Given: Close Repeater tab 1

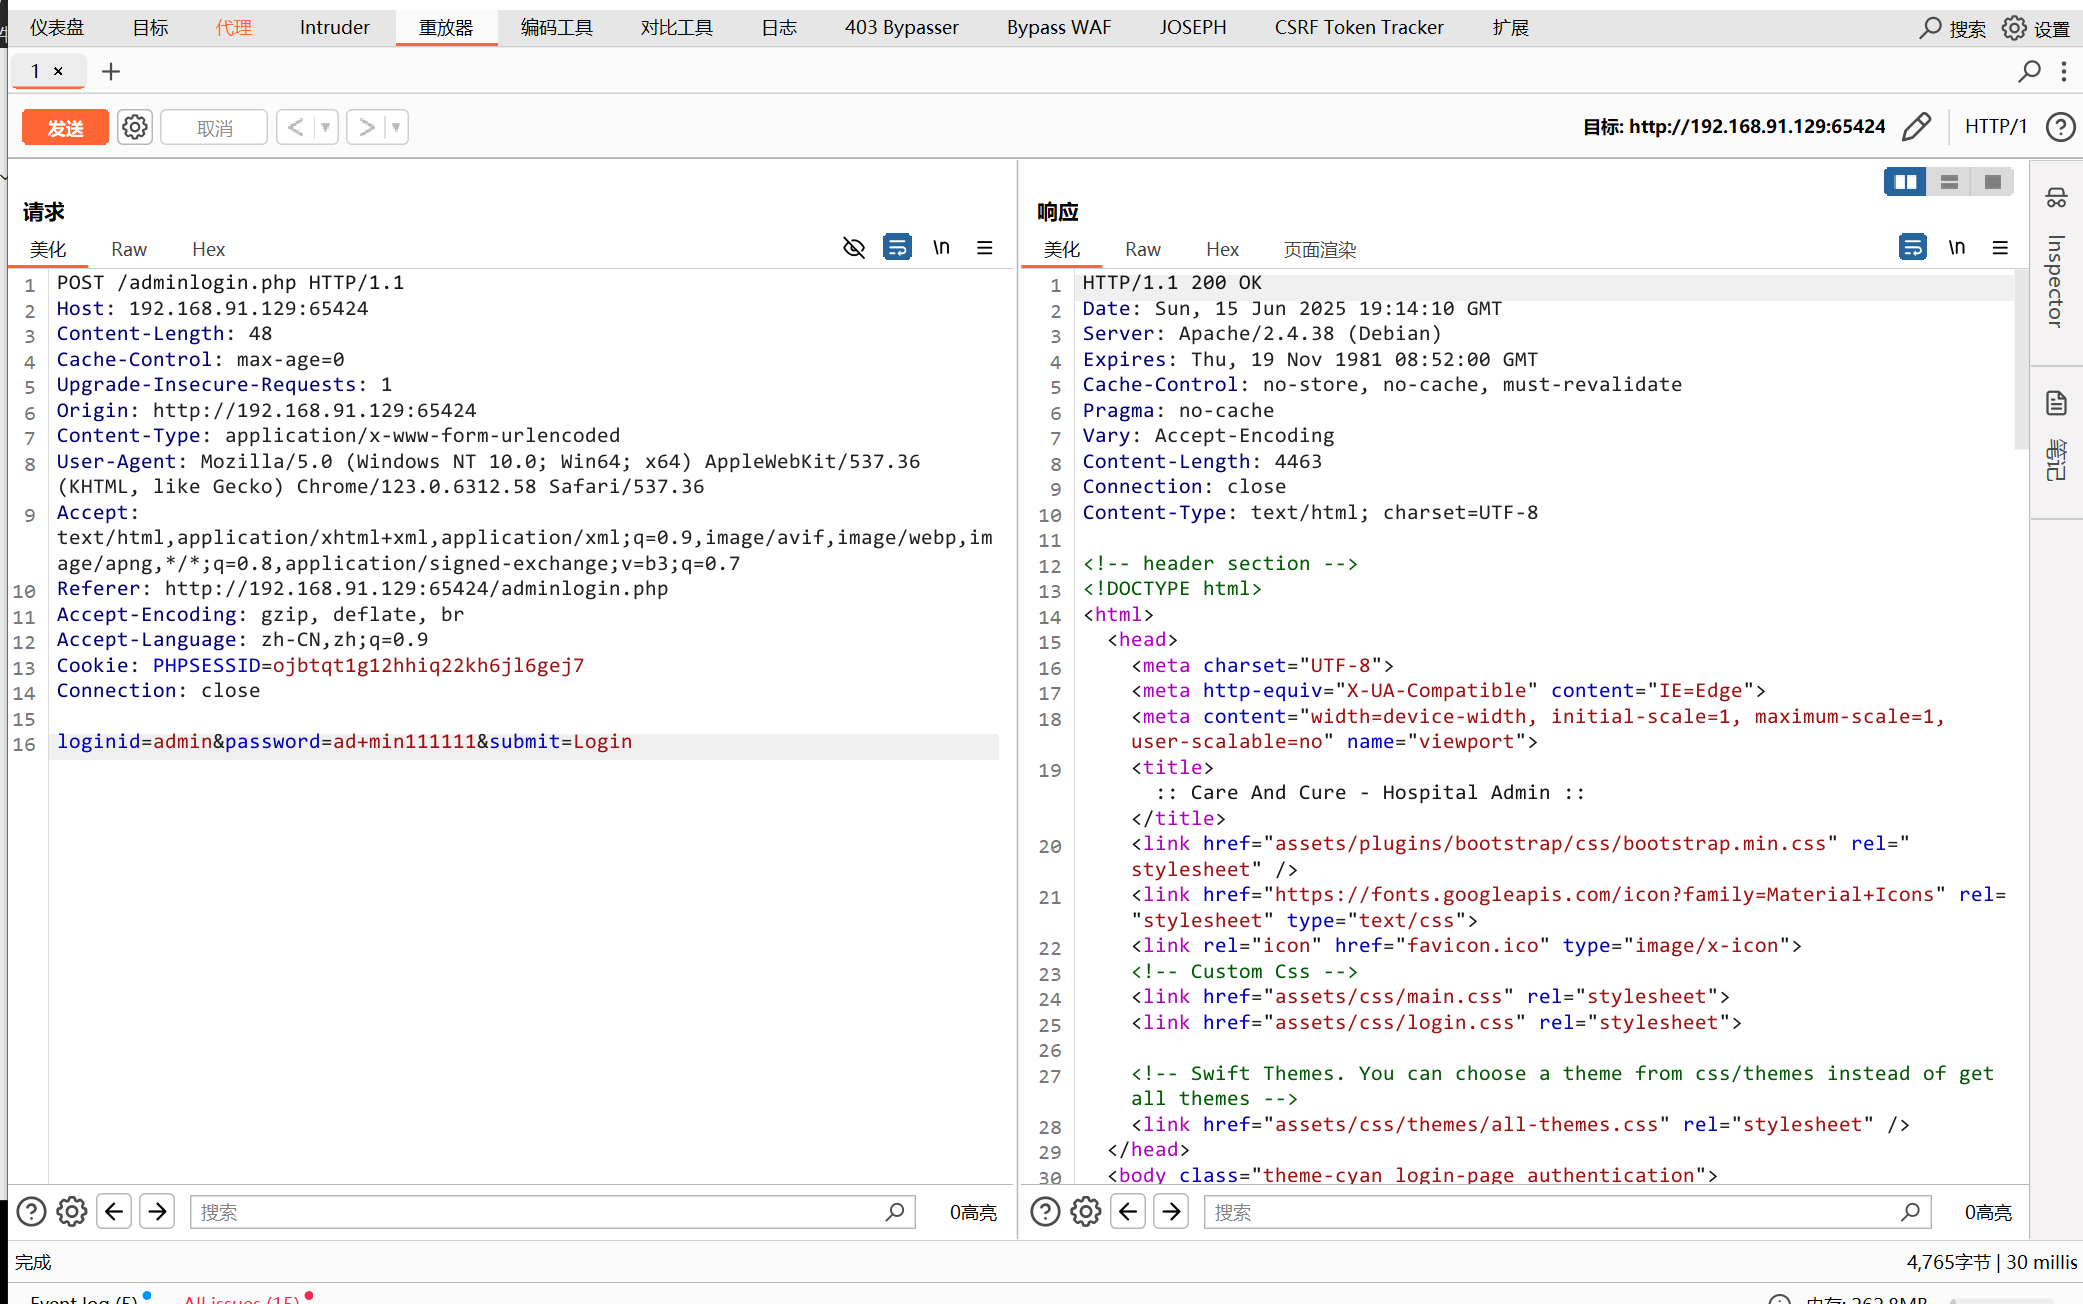Looking at the screenshot, I should coord(58,71).
